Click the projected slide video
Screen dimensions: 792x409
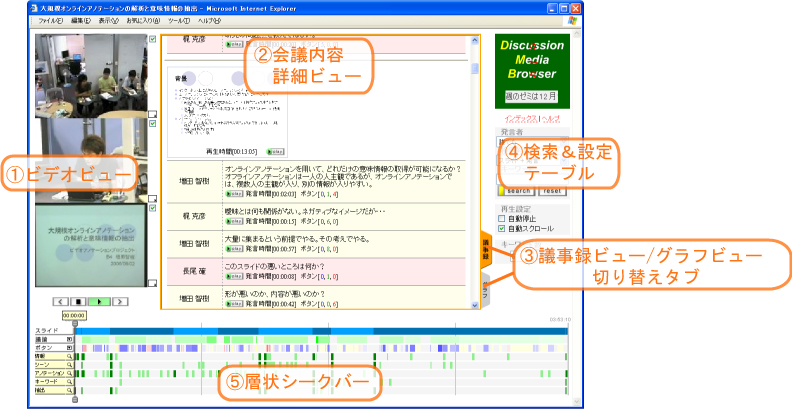pyautogui.click(x=91, y=245)
